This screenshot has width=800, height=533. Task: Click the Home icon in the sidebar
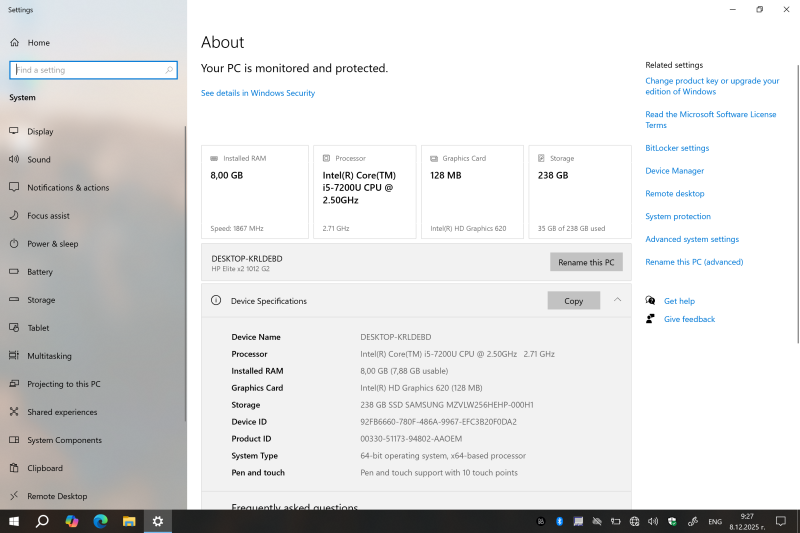click(15, 43)
